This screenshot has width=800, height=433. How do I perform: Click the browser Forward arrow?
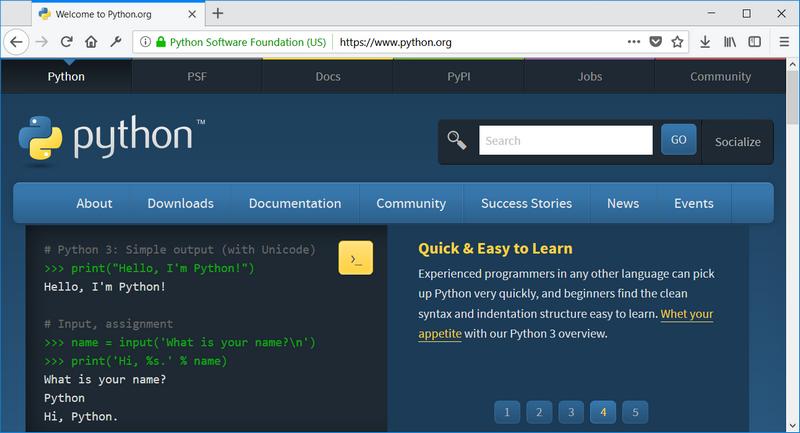click(x=42, y=42)
